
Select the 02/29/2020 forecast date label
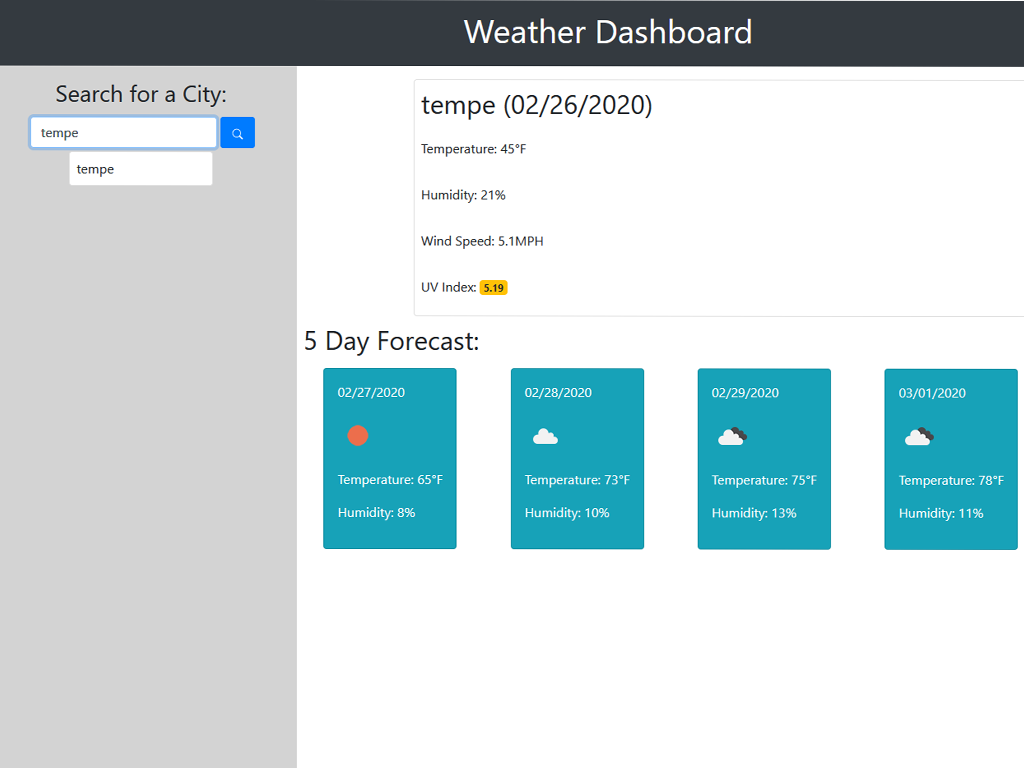(x=745, y=393)
